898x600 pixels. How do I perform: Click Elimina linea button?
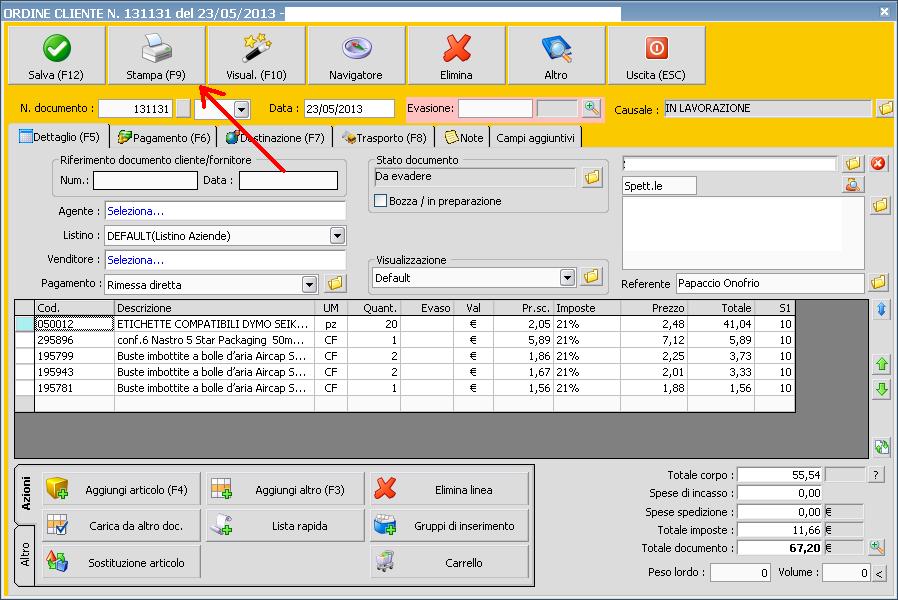pos(449,490)
